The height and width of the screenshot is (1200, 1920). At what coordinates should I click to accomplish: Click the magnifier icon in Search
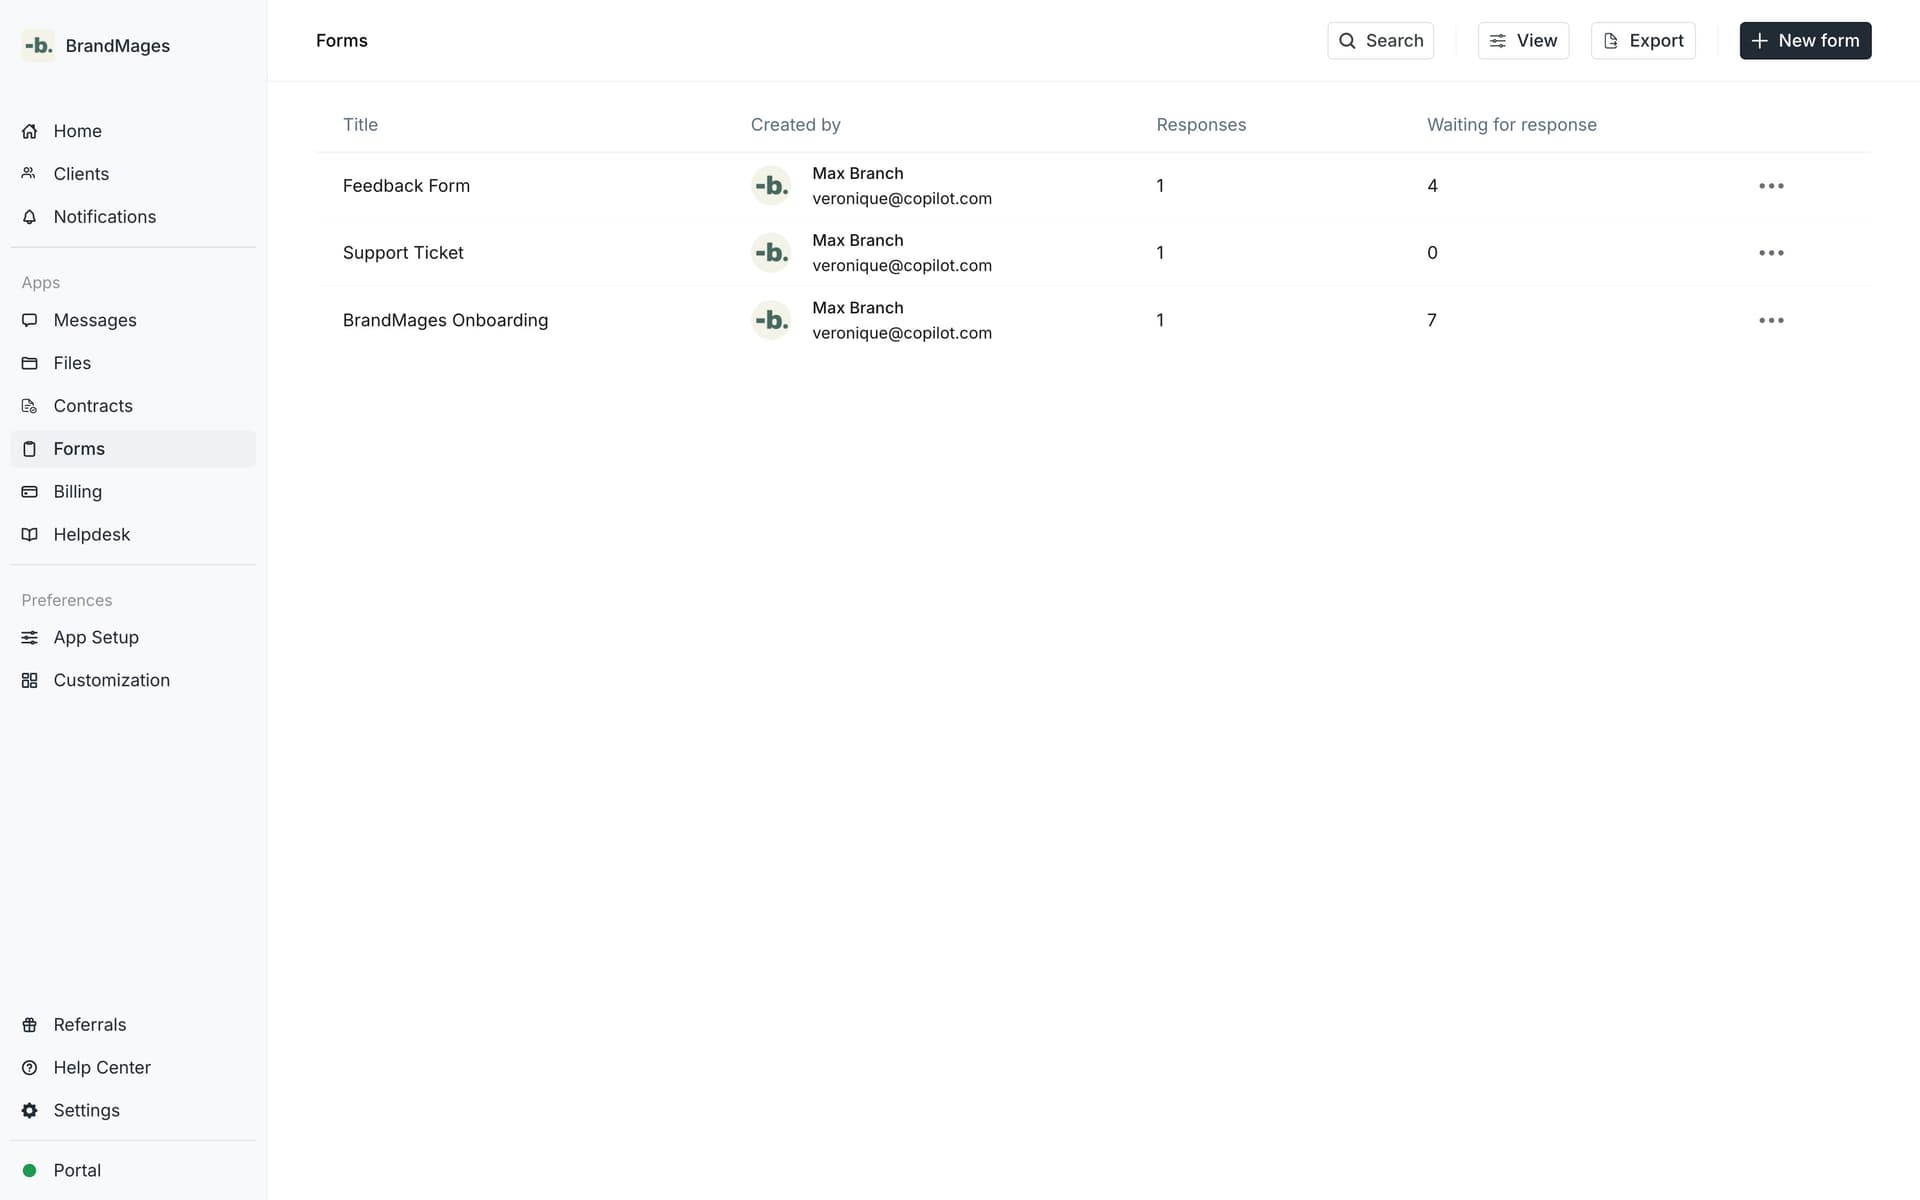1347,41
